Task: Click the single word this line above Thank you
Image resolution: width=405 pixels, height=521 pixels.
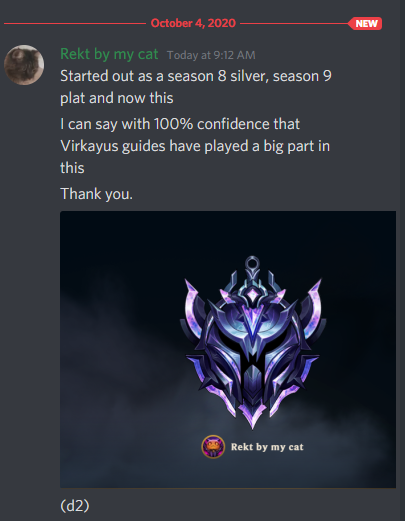Action: coord(72,168)
